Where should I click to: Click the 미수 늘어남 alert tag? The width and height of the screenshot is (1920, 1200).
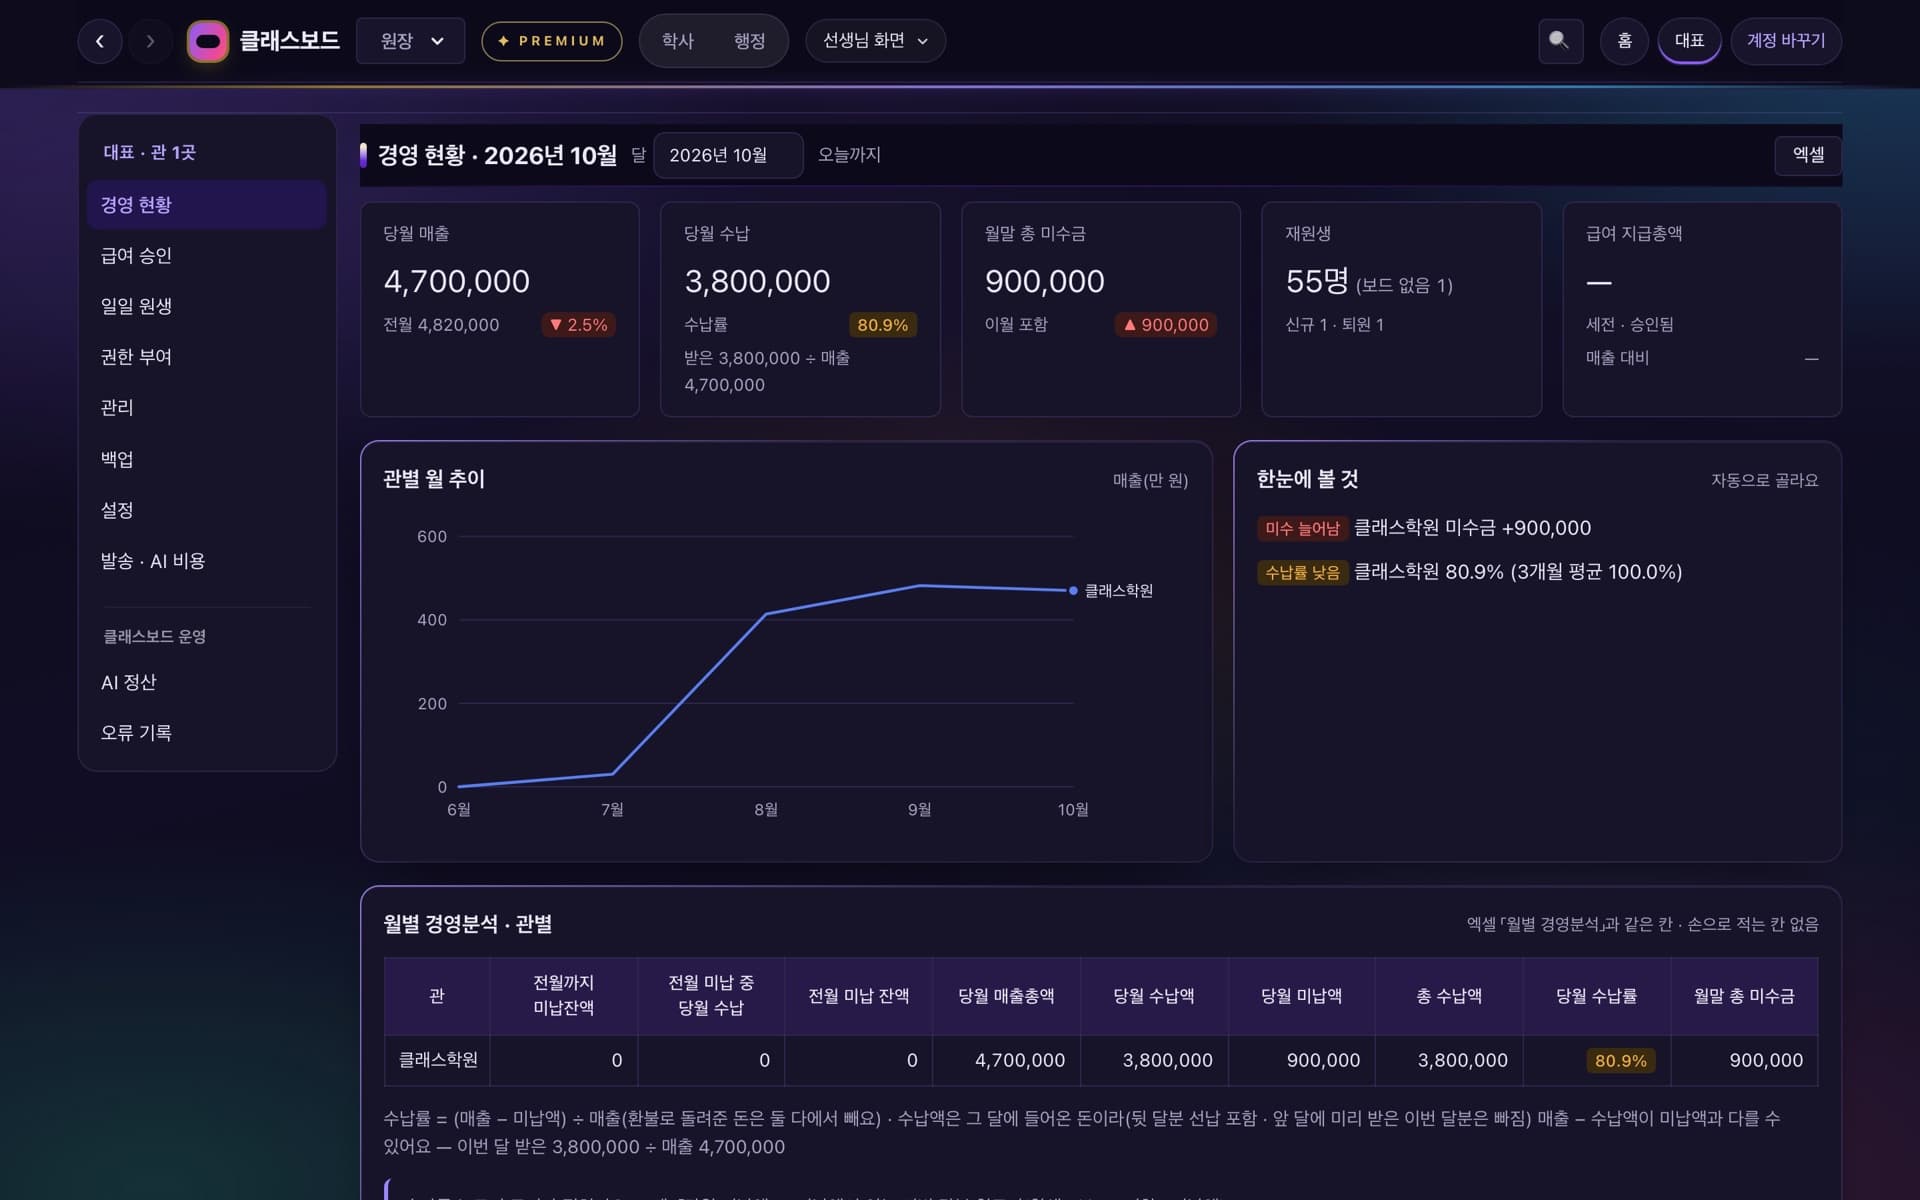click(1302, 528)
